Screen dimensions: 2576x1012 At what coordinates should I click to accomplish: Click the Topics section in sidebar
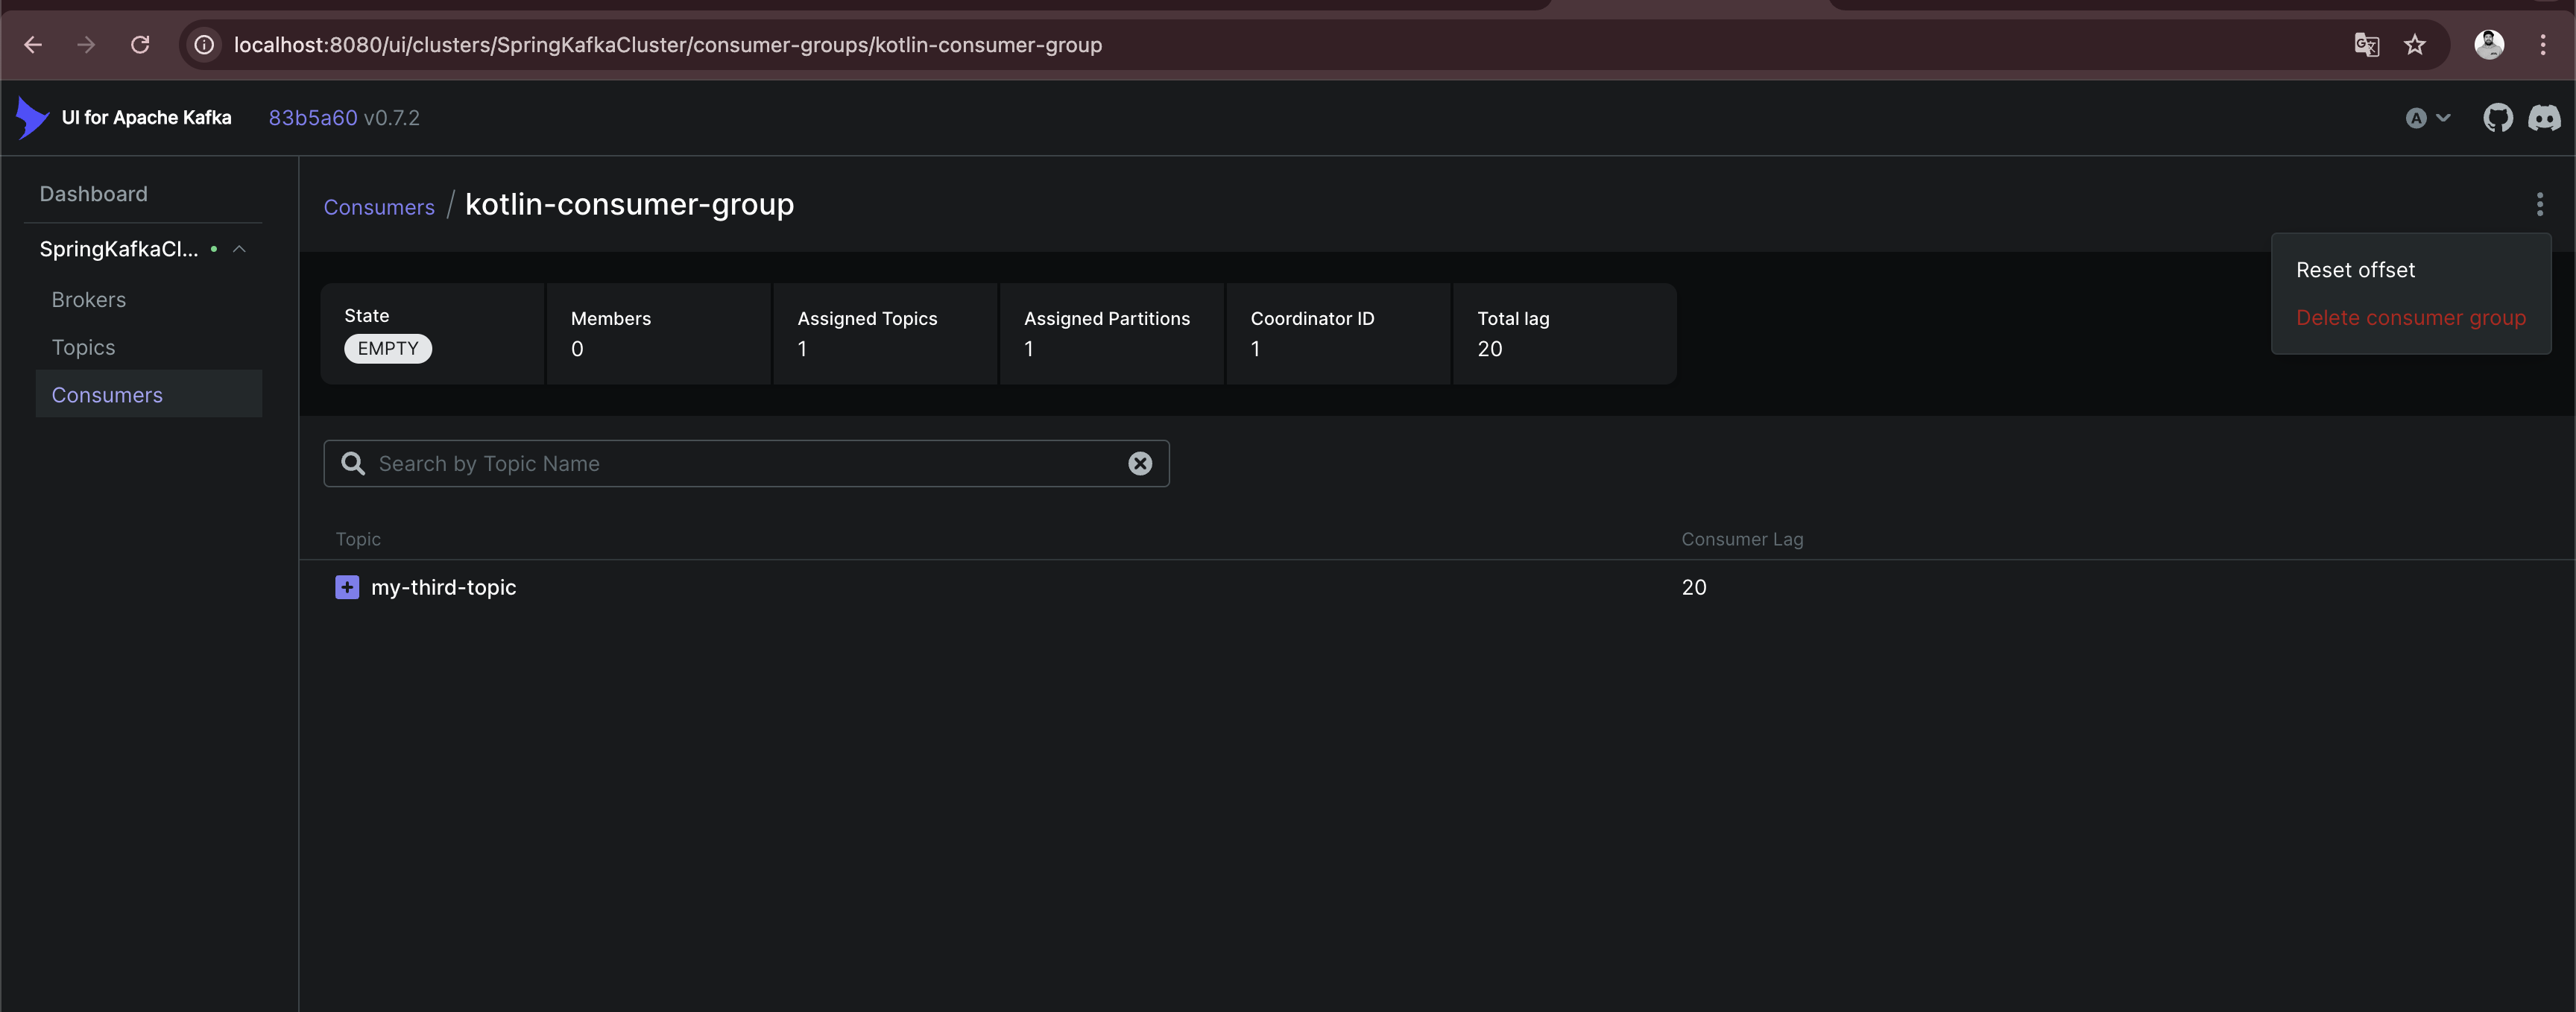[x=82, y=348]
